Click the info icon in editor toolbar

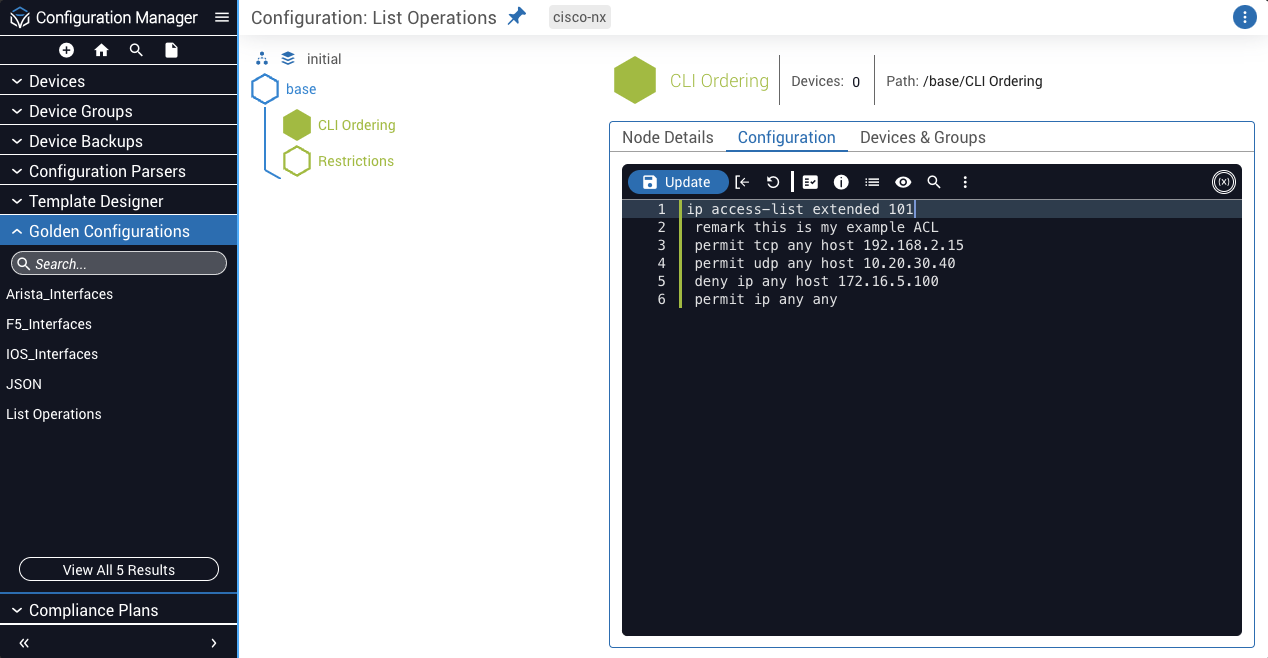[x=841, y=182]
